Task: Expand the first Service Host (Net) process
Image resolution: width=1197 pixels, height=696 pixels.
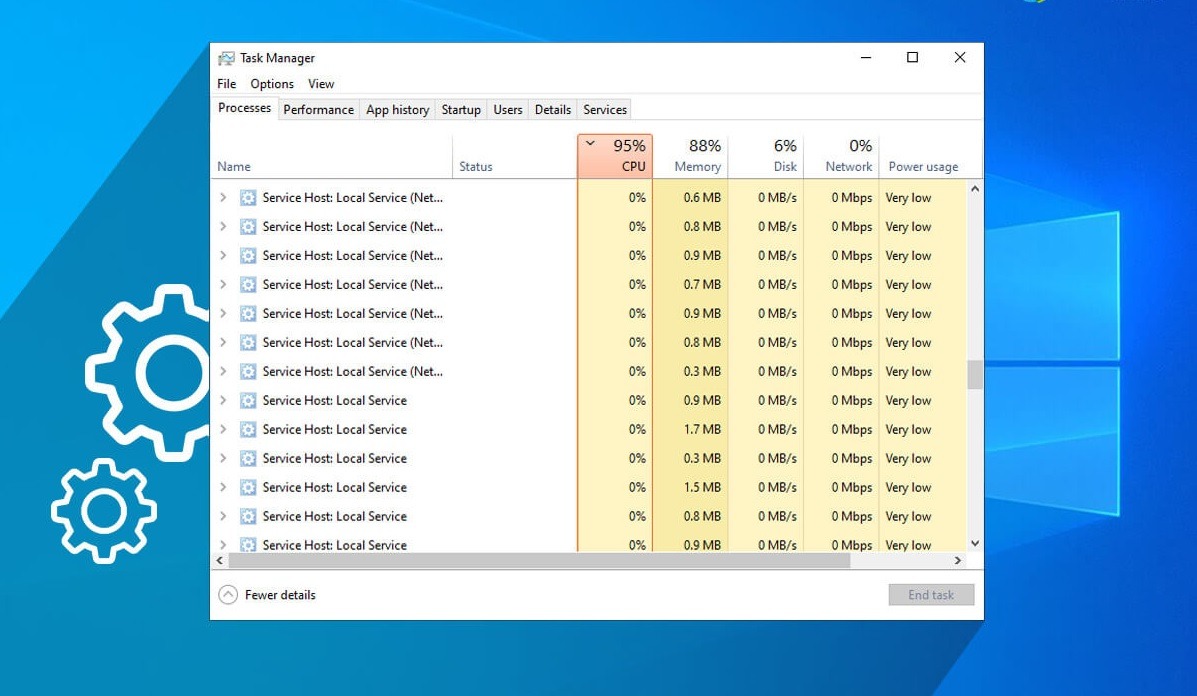Action: tap(222, 197)
